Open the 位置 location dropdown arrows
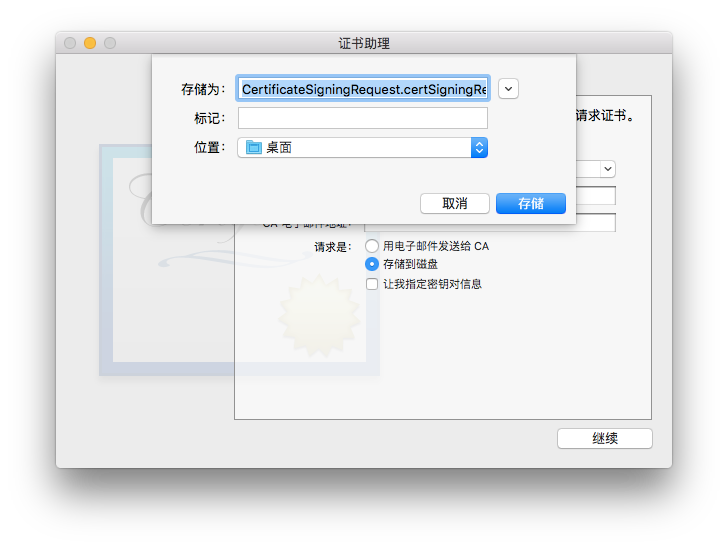 (479, 148)
